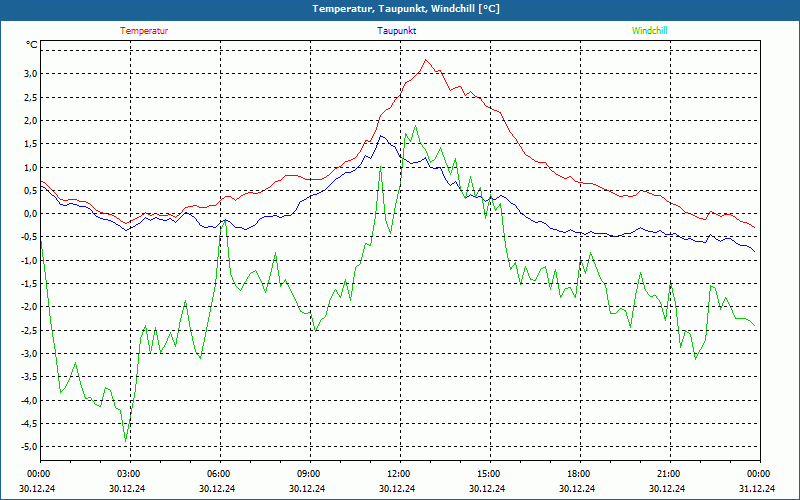This screenshot has width=800, height=500.
Task: Click the -2,0 y-axis value
Action: click(30, 307)
